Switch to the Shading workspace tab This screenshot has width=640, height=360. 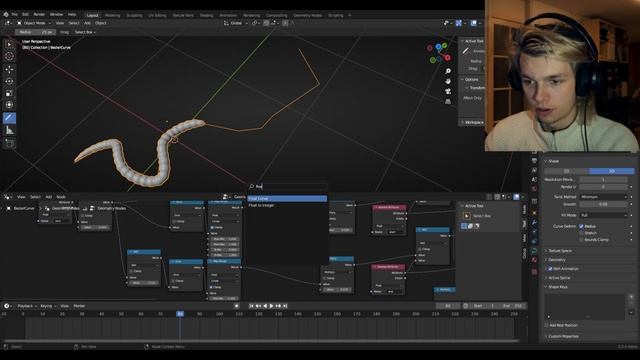pos(206,15)
